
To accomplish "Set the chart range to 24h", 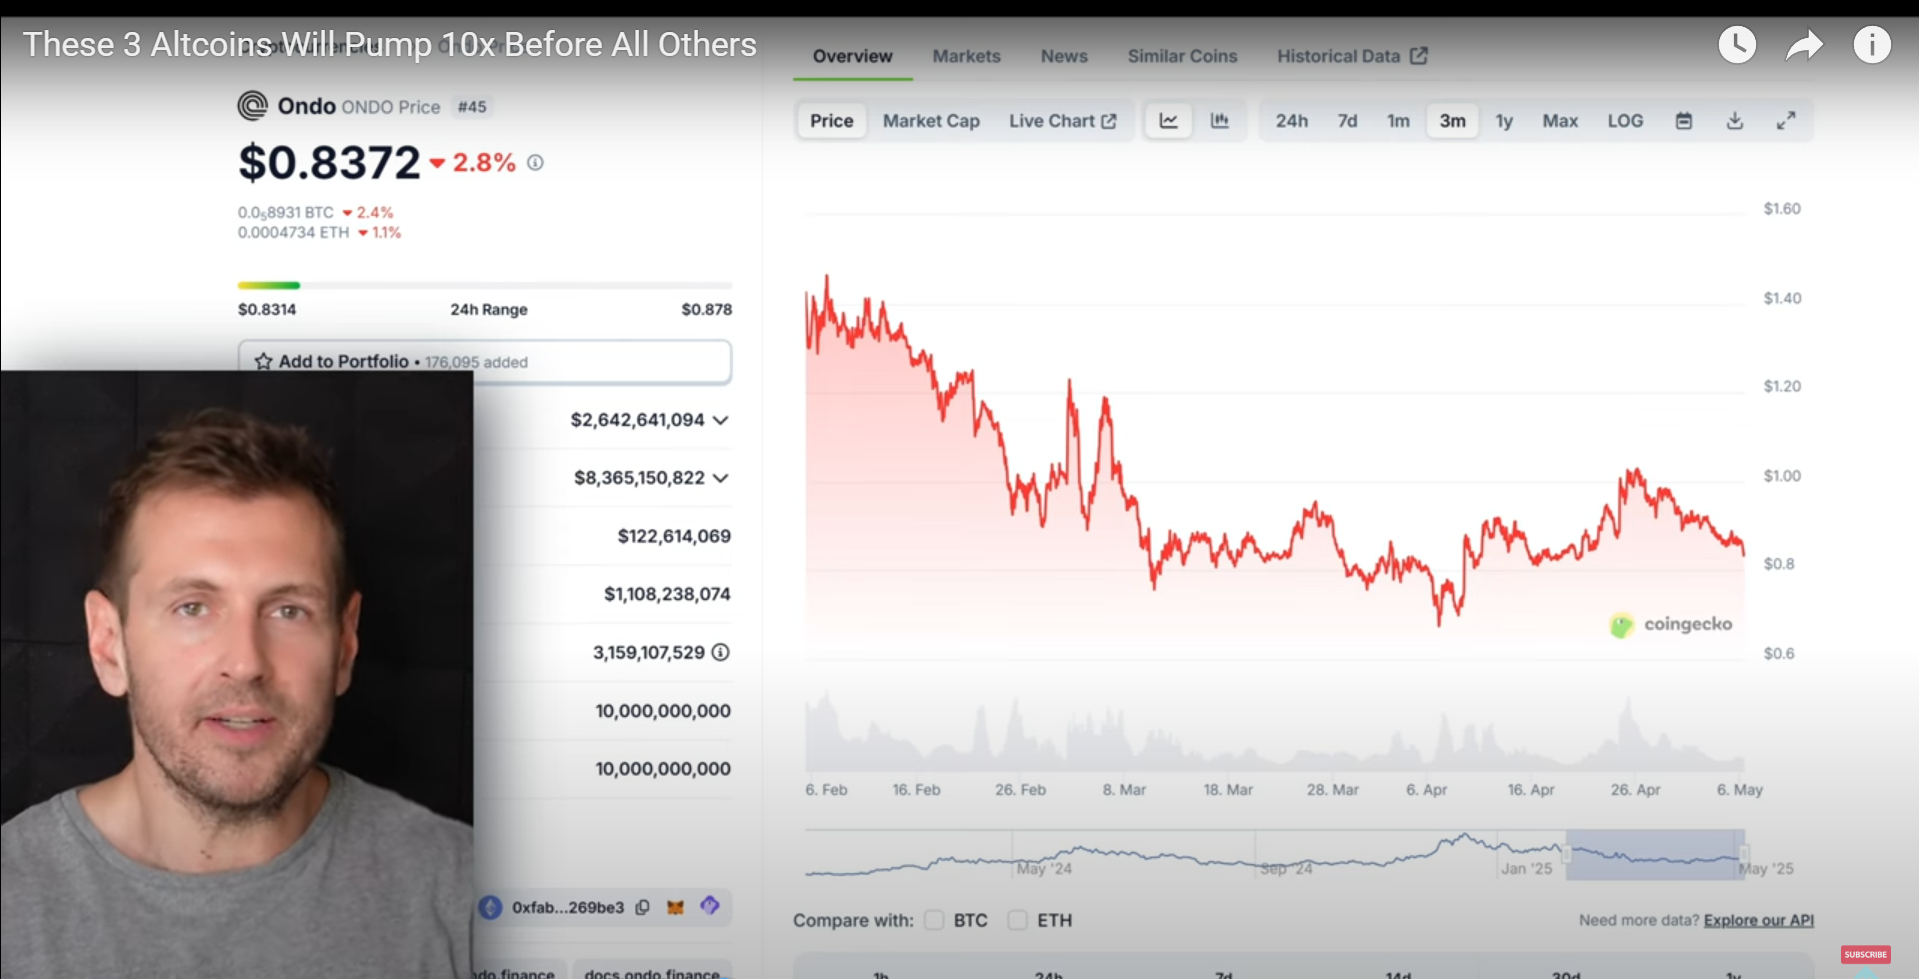I will [1291, 121].
